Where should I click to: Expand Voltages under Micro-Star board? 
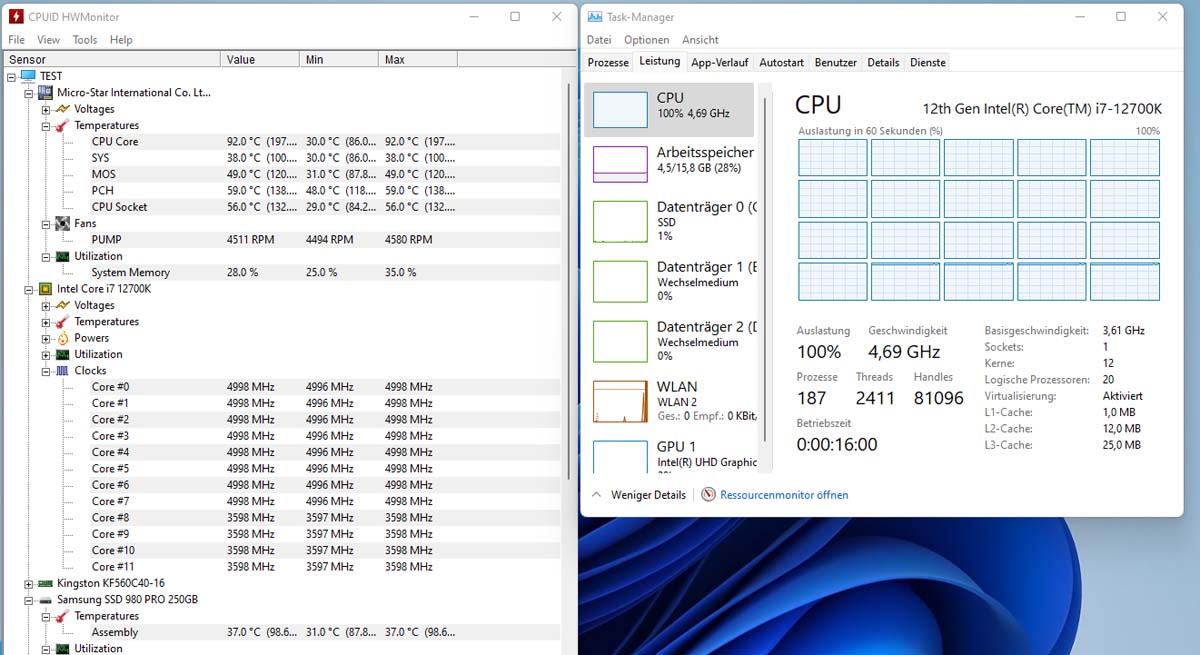46,110
